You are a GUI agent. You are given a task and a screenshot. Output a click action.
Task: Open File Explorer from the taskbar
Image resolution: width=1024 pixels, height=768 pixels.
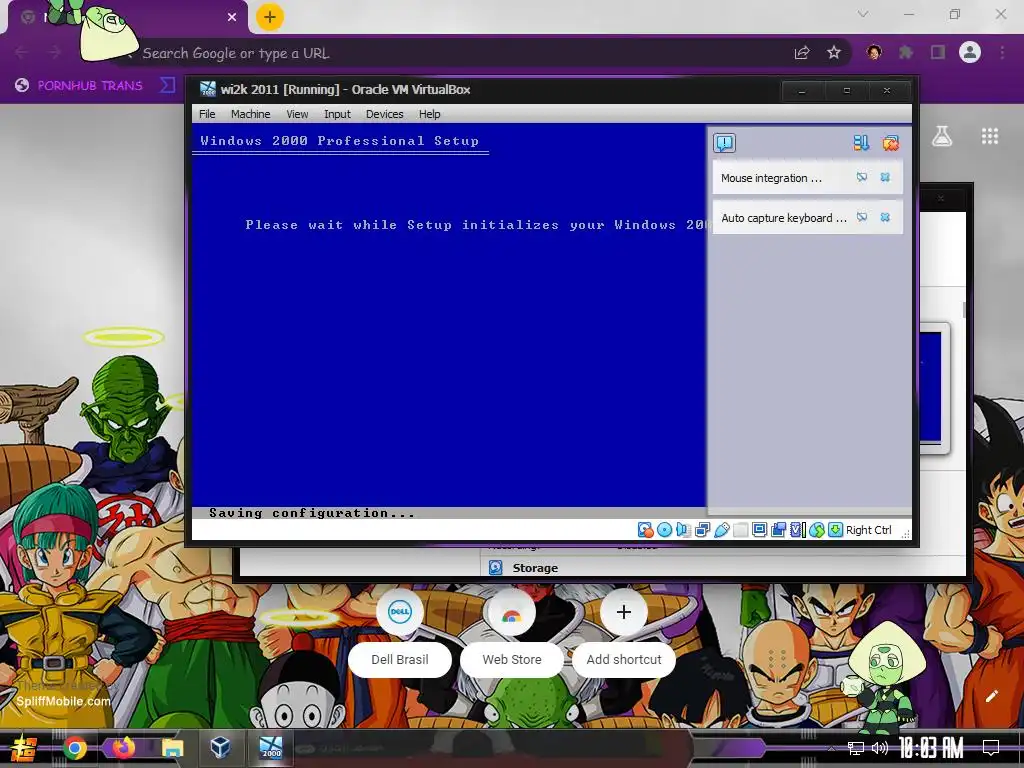(x=172, y=748)
